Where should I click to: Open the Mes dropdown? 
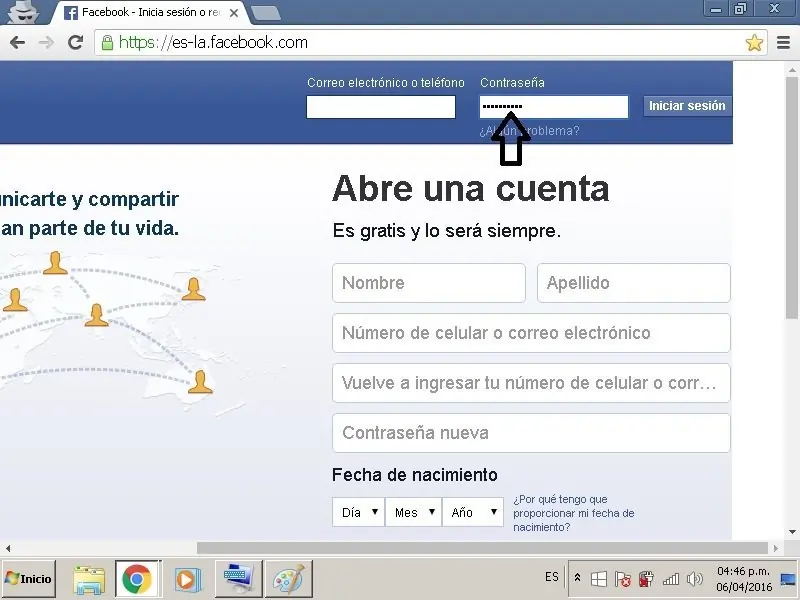point(414,512)
